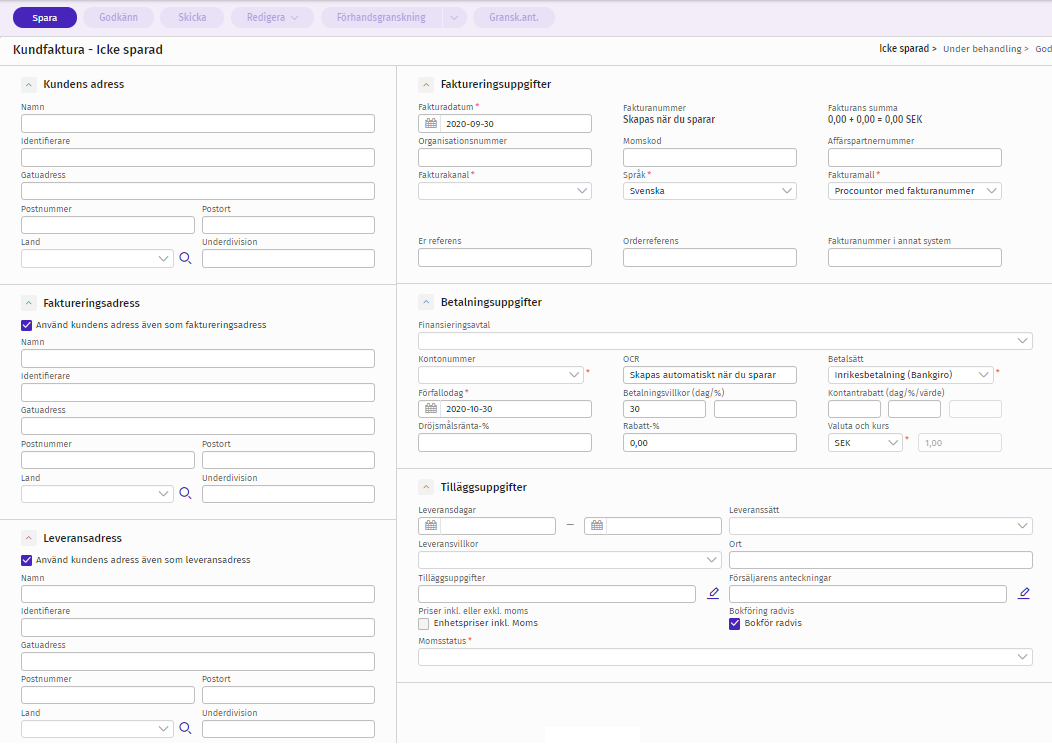
Task: Open the Redigera menu
Action: [x=272, y=17]
